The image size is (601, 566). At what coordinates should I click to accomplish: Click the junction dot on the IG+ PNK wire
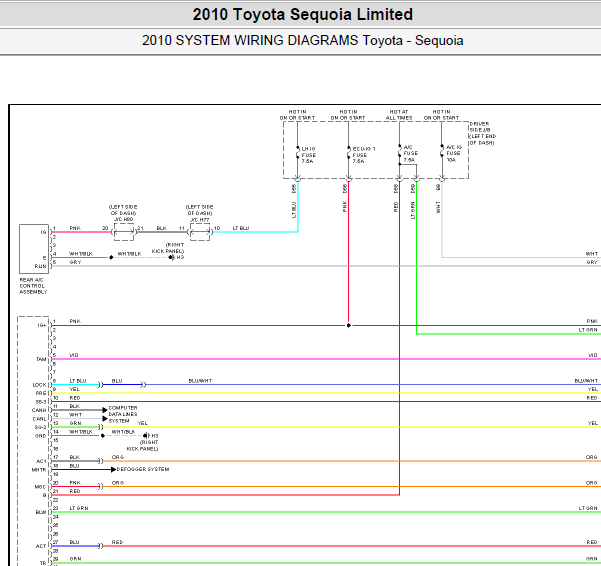click(348, 325)
